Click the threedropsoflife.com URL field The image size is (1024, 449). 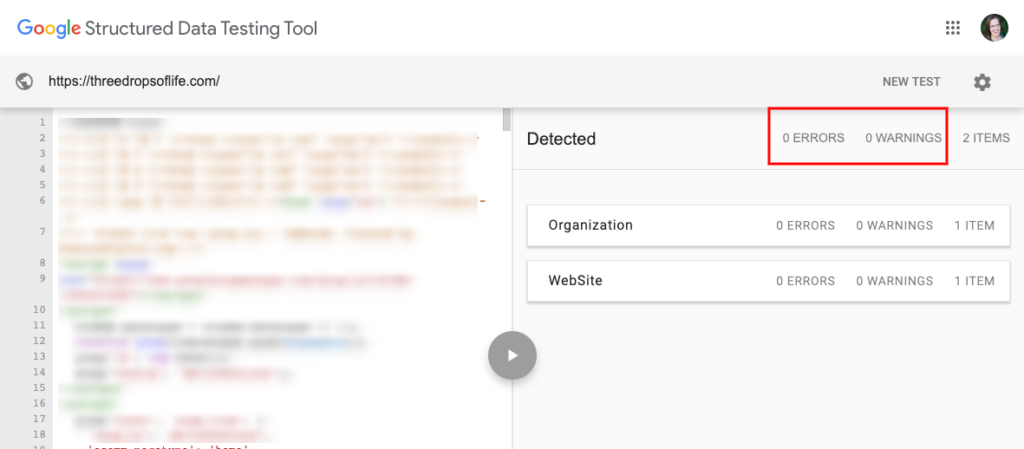click(134, 82)
